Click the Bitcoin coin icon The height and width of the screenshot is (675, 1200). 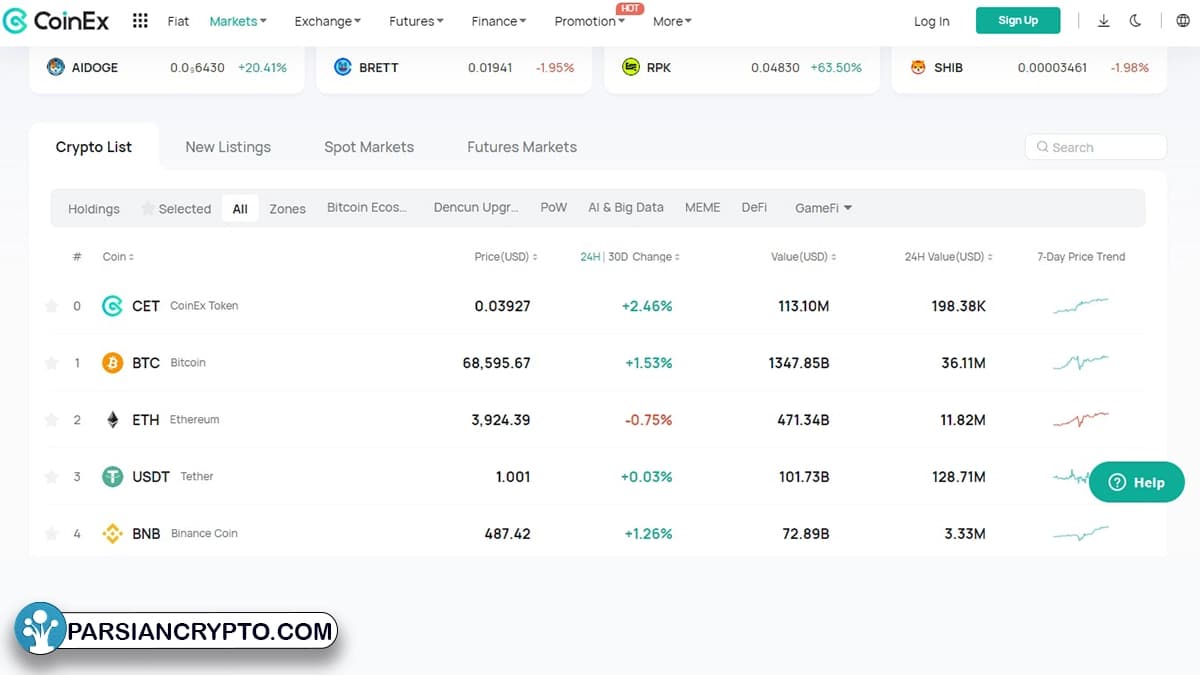113,363
